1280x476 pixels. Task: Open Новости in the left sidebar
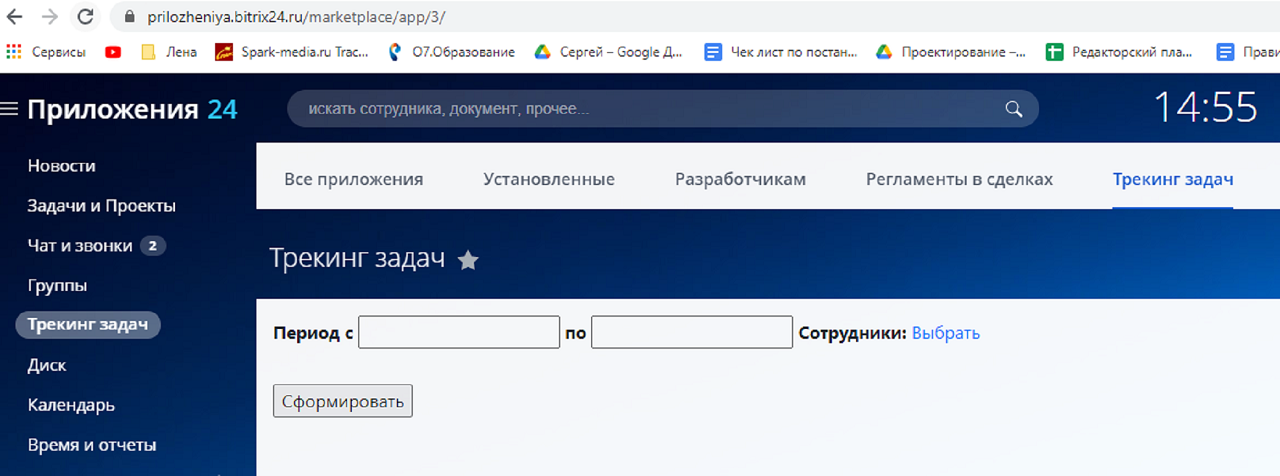62,166
